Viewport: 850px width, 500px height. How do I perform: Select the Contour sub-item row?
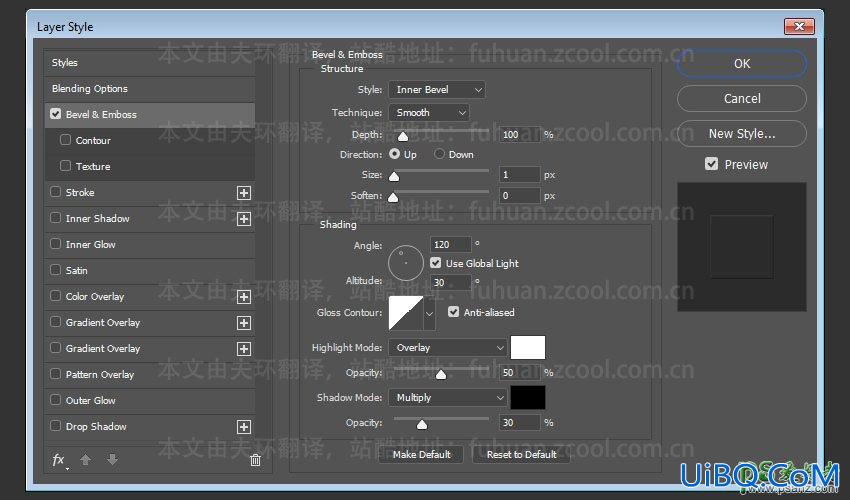click(x=150, y=140)
